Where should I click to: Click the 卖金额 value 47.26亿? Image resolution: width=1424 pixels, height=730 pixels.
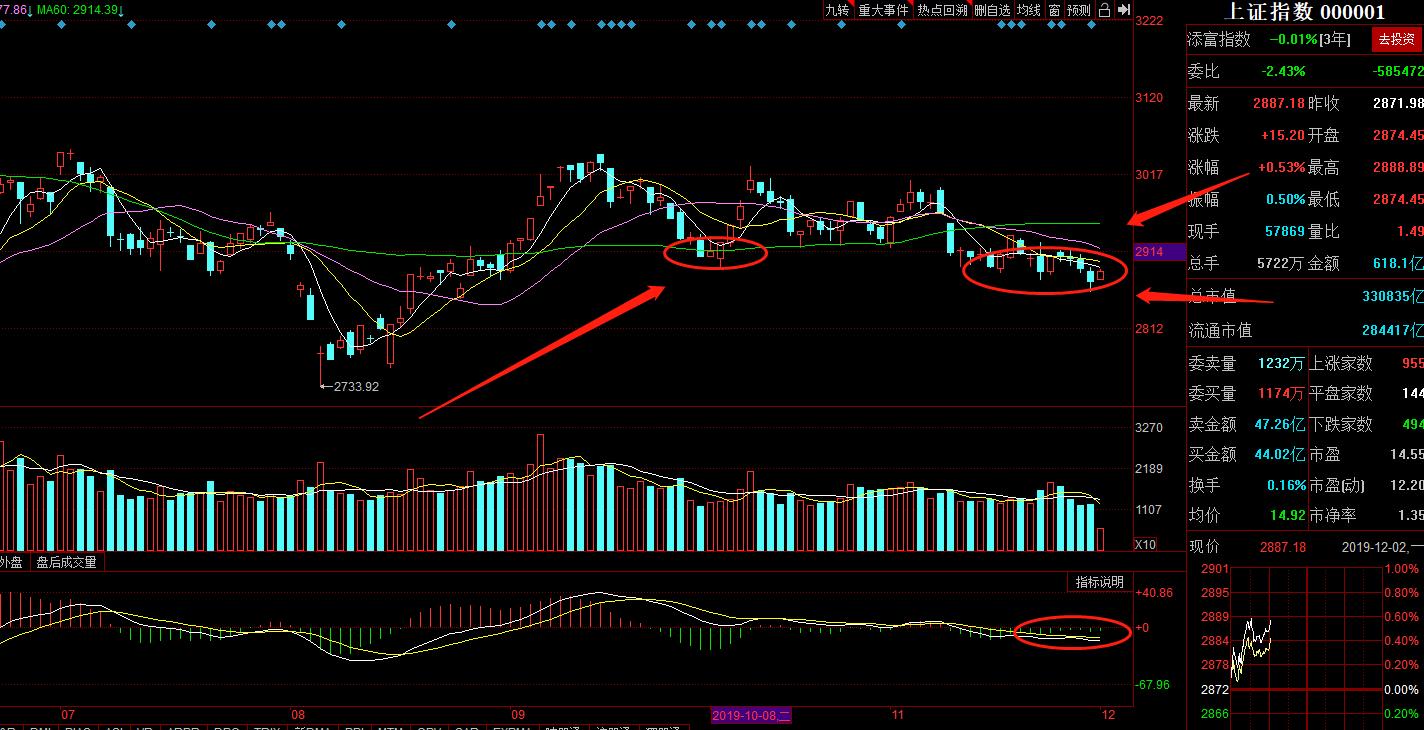(1280, 424)
